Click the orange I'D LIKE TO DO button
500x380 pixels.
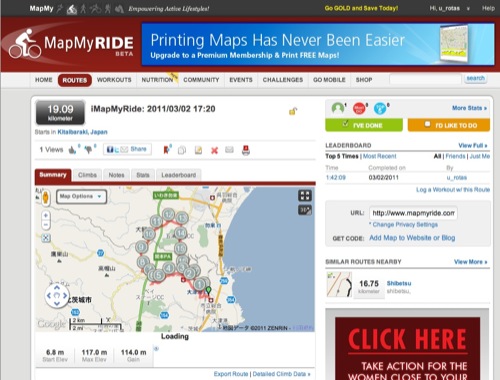449,125
